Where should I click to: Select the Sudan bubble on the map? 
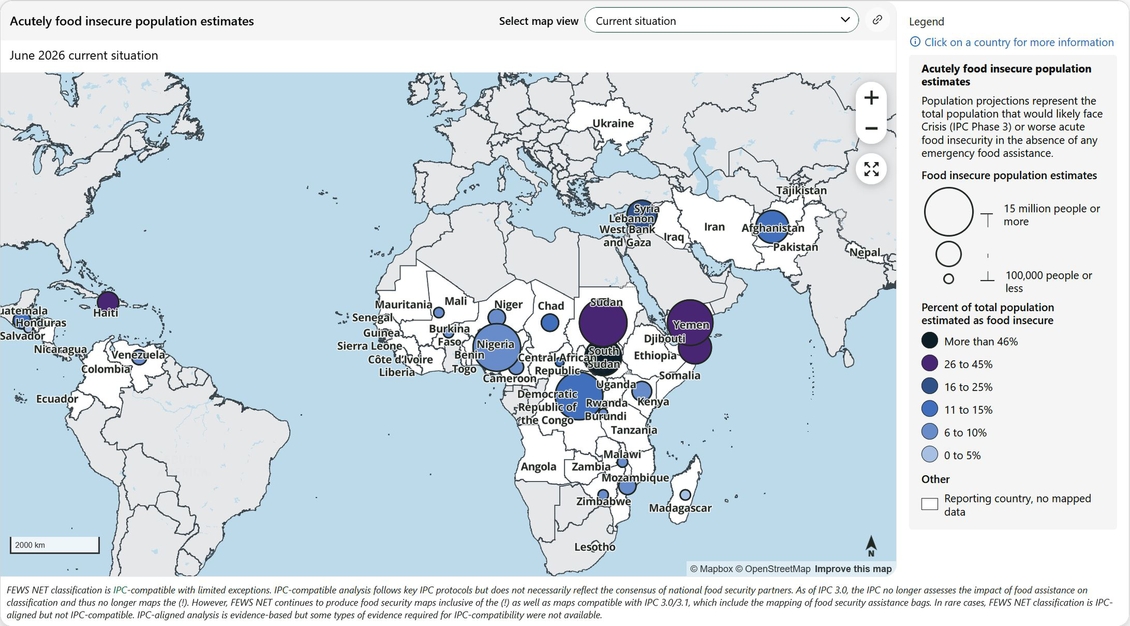pos(602,323)
